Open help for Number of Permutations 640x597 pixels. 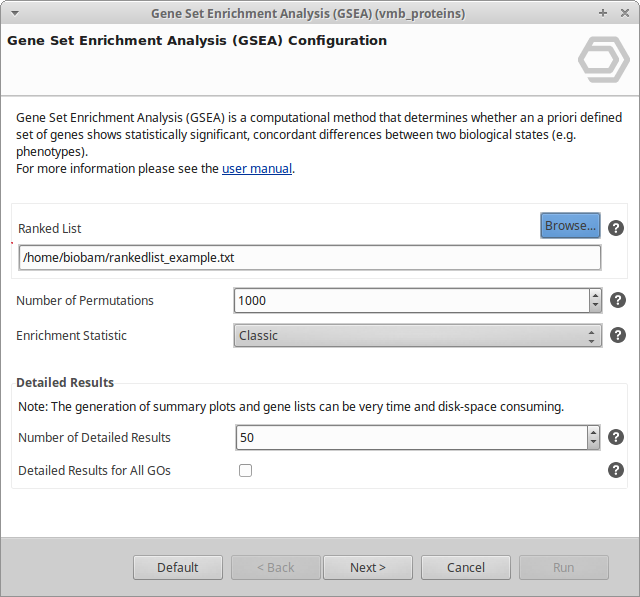tap(618, 300)
